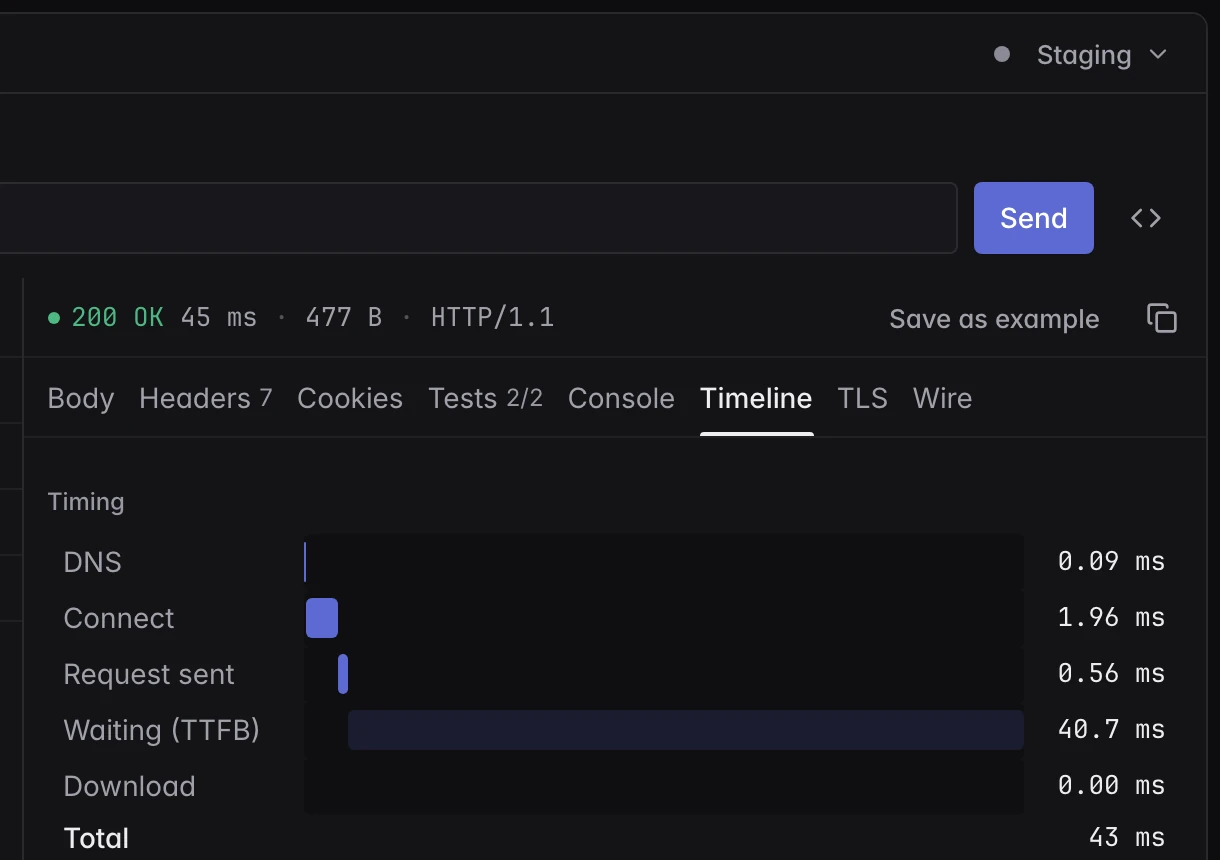Click the Send request button
Image resolution: width=1220 pixels, height=860 pixels.
click(1033, 218)
